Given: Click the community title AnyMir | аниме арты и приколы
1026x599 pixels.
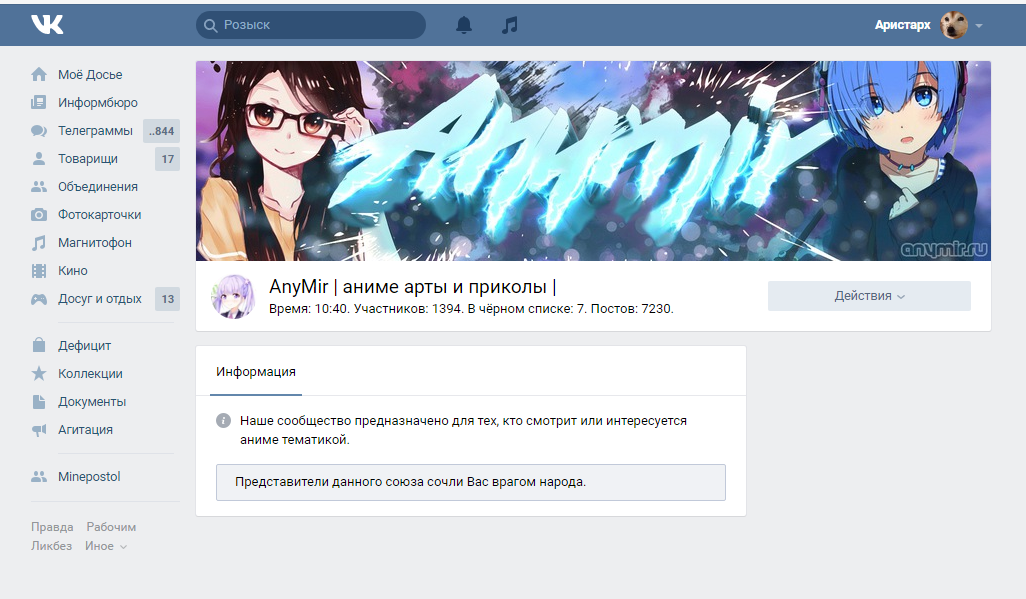Looking at the screenshot, I should [413, 287].
